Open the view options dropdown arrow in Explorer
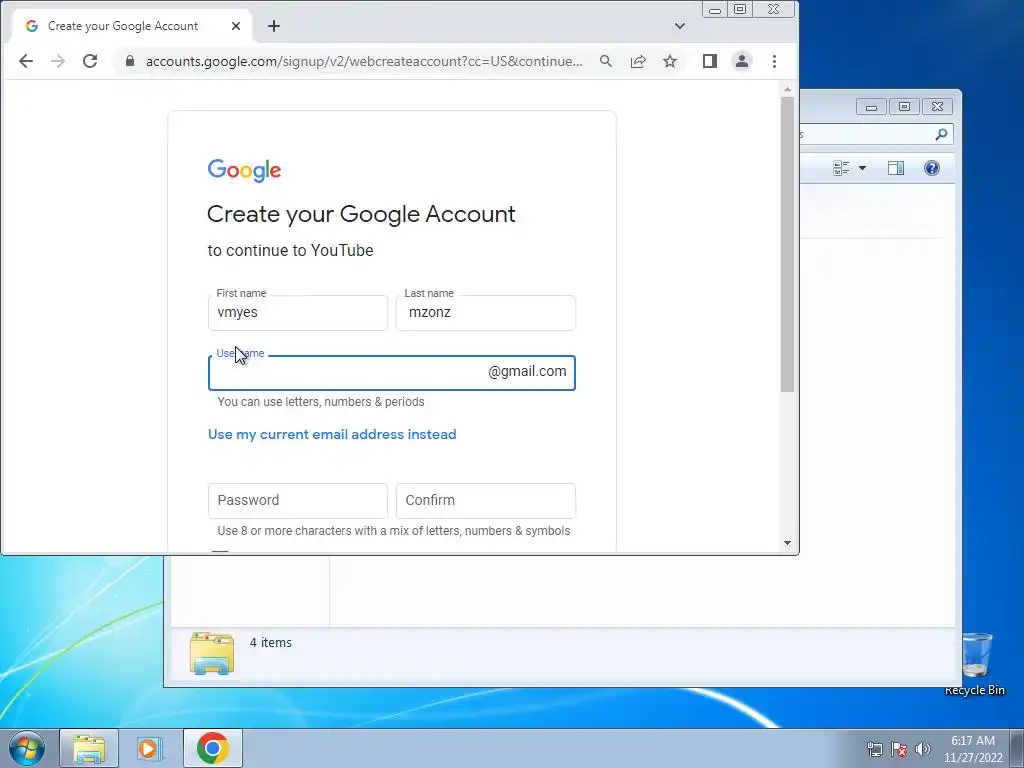Screen dimensions: 1024x768 pyautogui.click(x=862, y=168)
